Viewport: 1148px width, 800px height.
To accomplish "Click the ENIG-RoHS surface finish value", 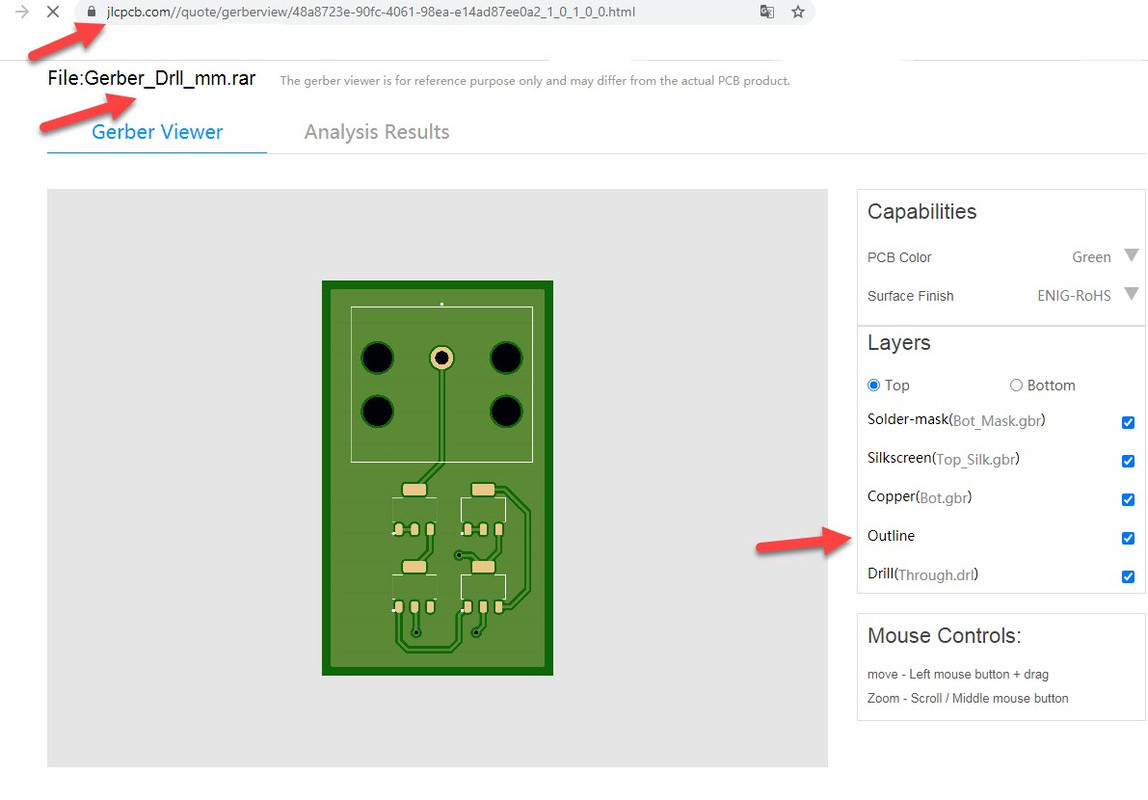I will 1073,296.
